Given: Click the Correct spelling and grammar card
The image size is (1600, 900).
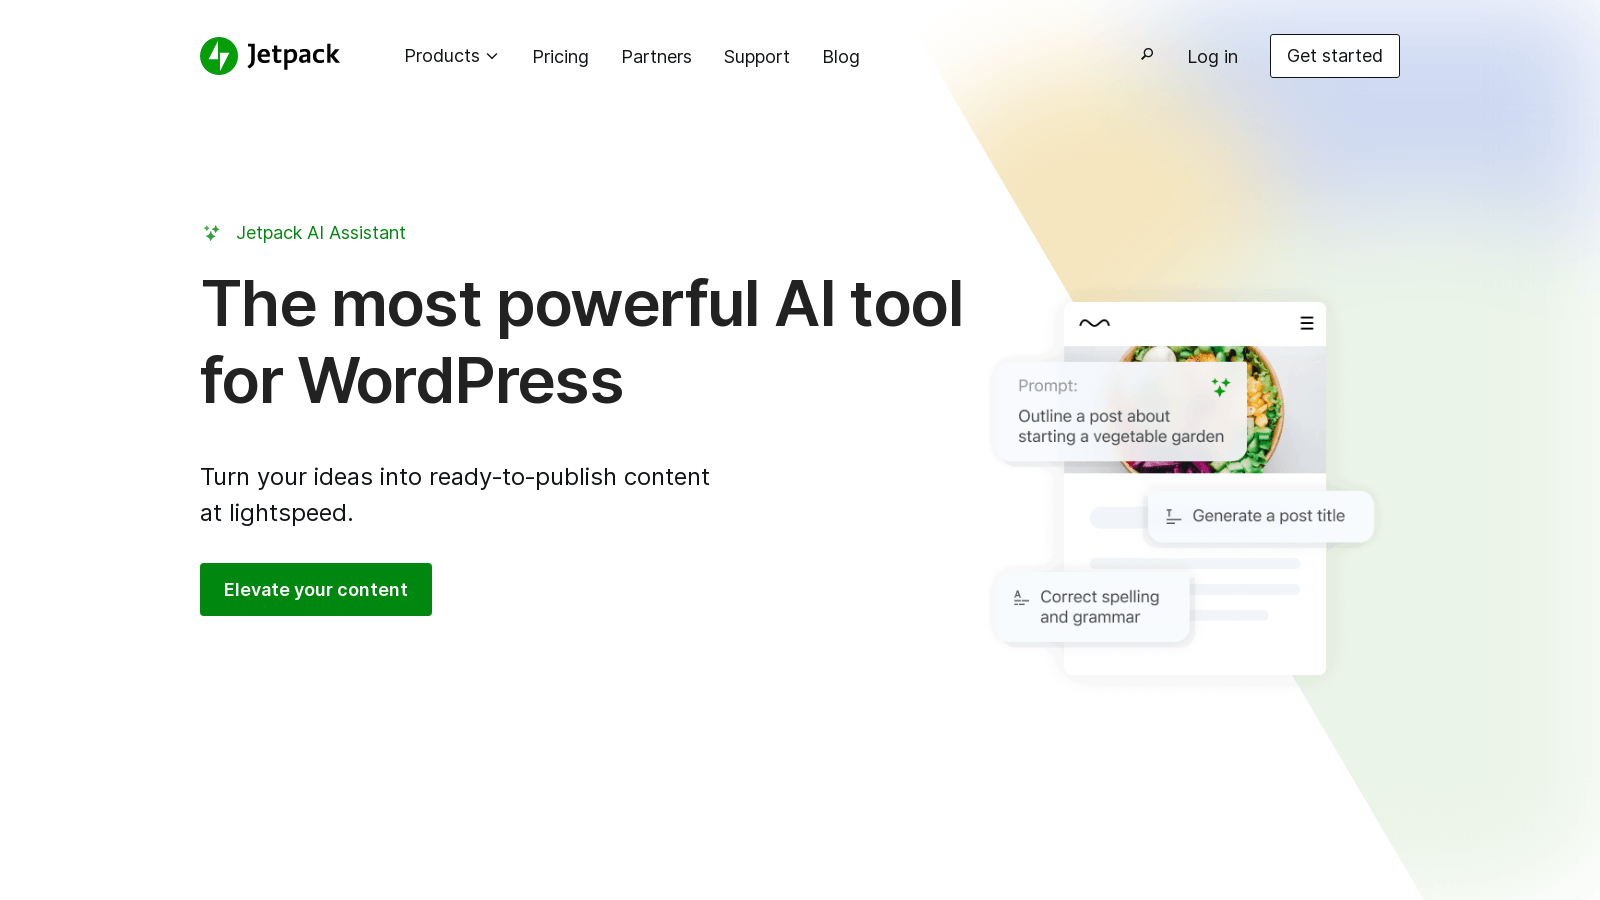Looking at the screenshot, I should 1092,607.
